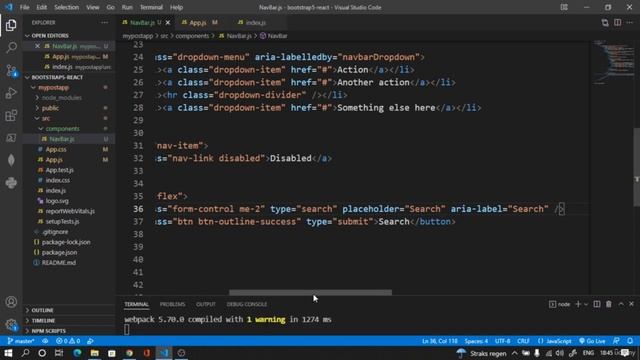Open the Source Control view
Screen dimensions: 640x360
[x=11, y=70]
